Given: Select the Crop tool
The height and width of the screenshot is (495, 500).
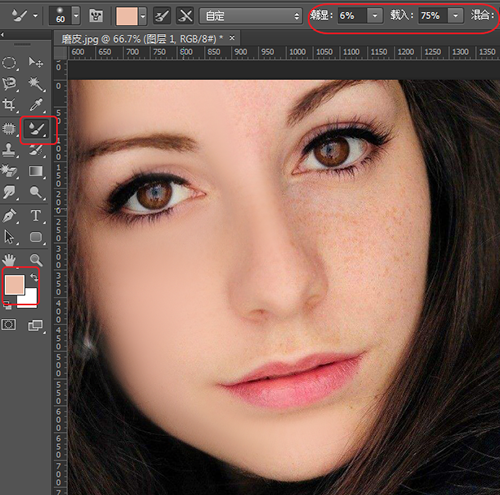Looking at the screenshot, I should (9, 105).
